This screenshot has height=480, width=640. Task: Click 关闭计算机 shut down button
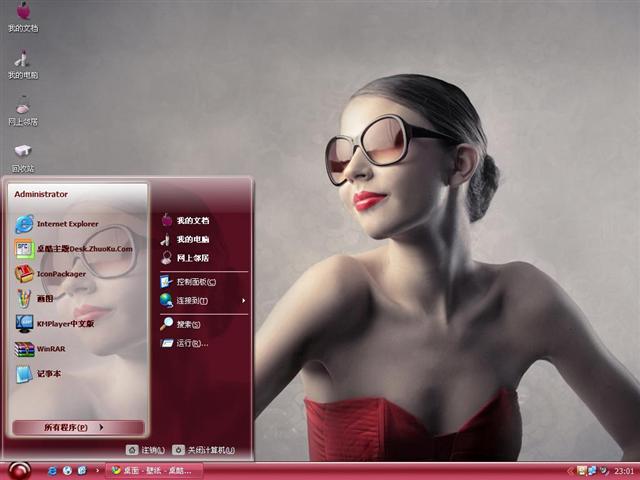tap(203, 450)
